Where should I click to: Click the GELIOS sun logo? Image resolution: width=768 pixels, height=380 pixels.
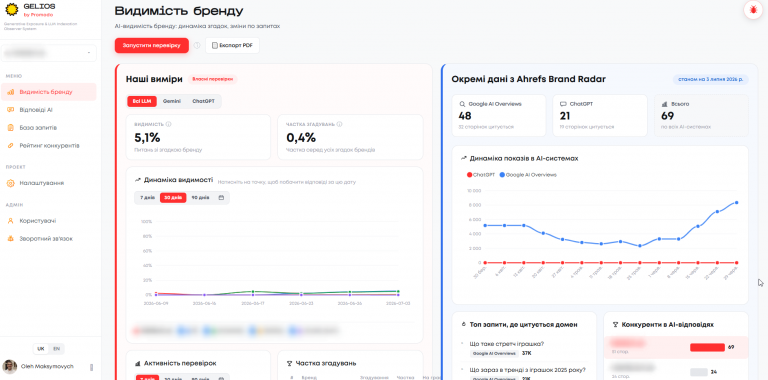11,9
